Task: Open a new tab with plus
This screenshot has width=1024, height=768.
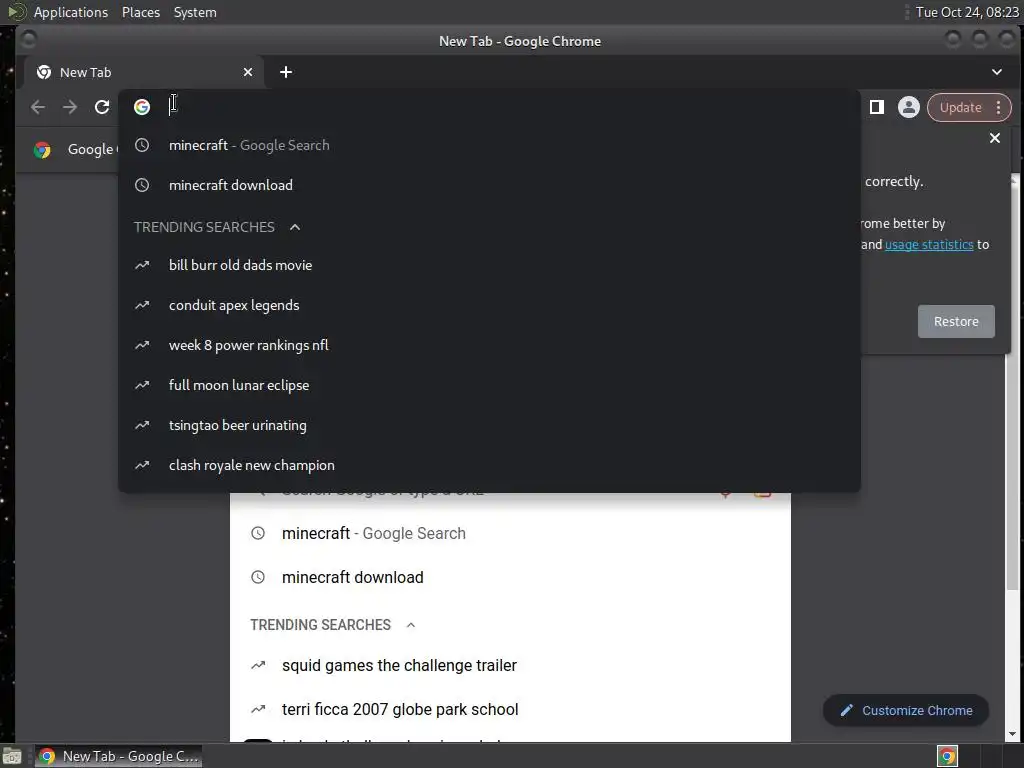Action: (x=285, y=72)
